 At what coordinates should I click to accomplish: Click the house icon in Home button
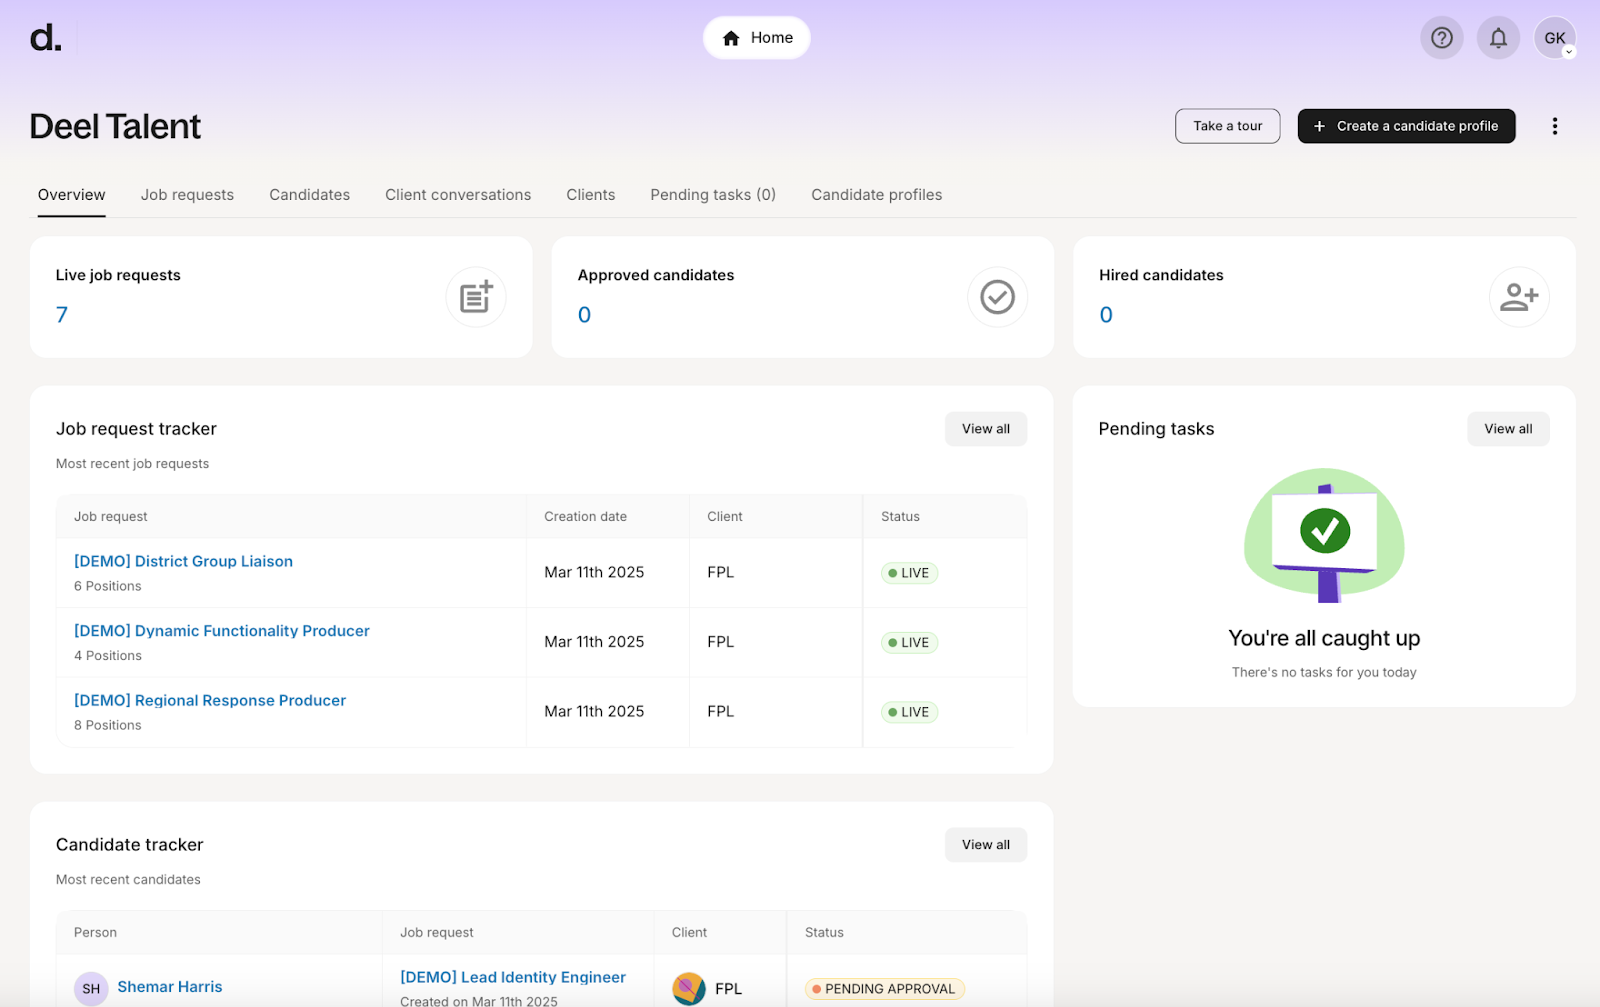pos(731,38)
